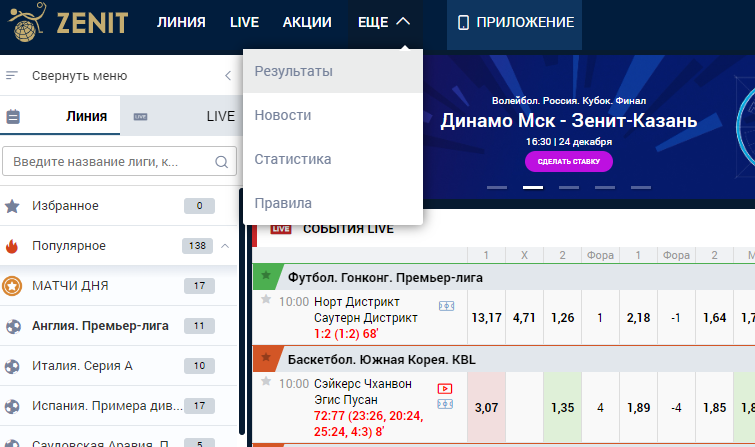755x447 pixels.
Task: Open Избранное favorites section
Action: tap(119, 206)
